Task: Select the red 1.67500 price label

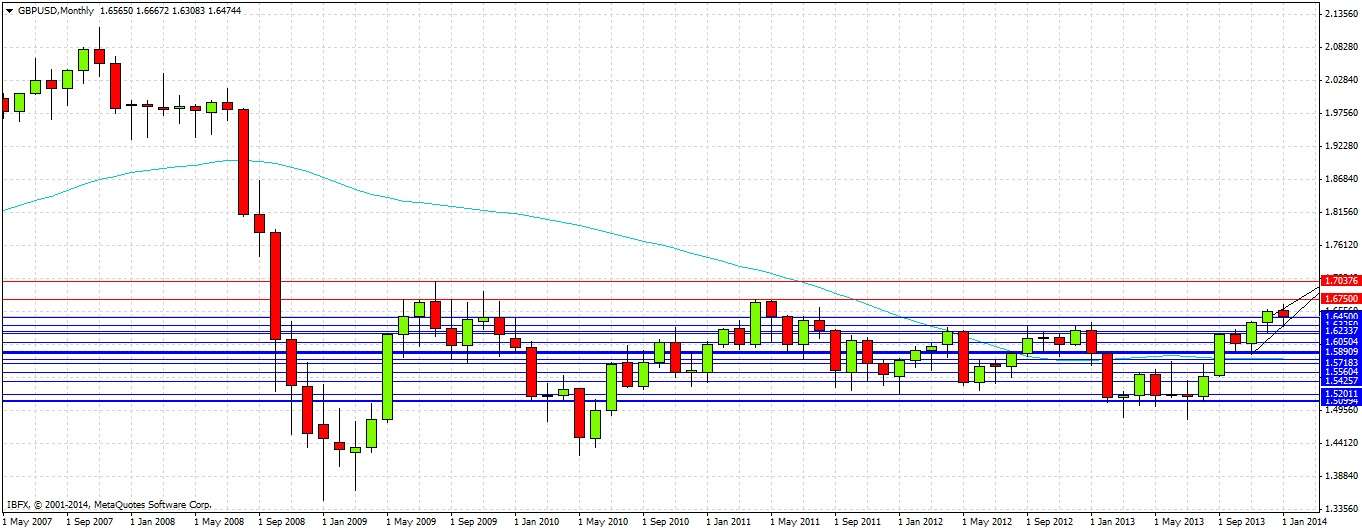Action: click(1340, 298)
